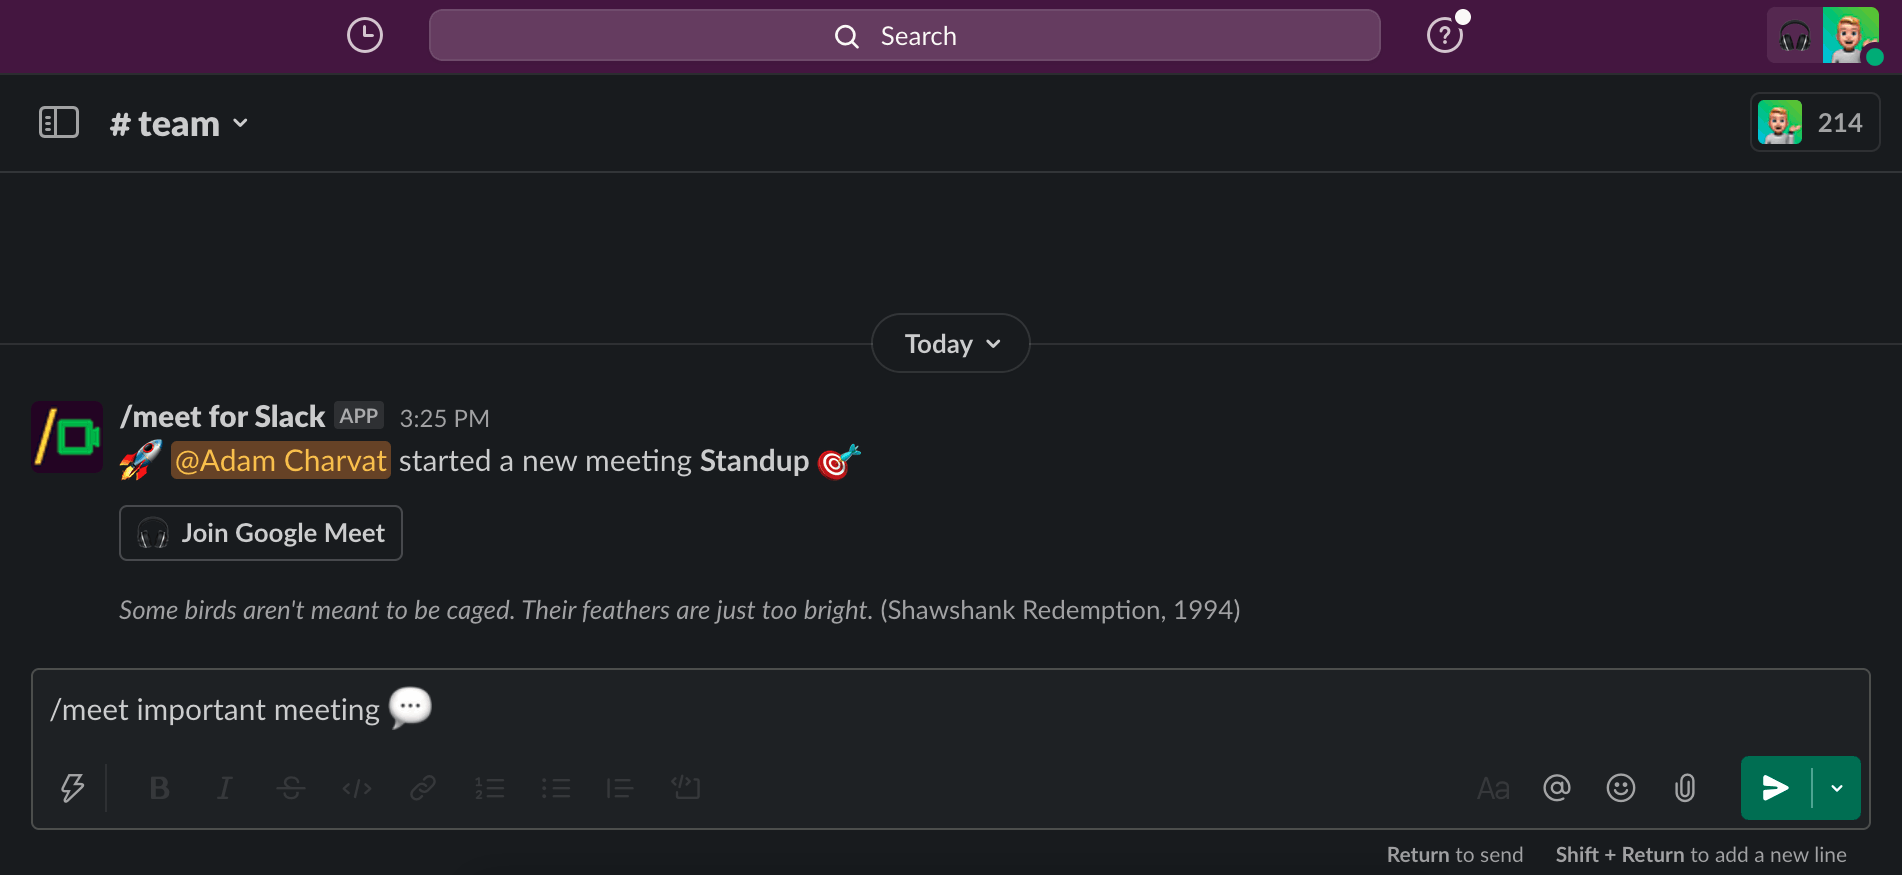Open the Today date dropdown
Image resolution: width=1902 pixels, height=875 pixels.
tap(951, 344)
